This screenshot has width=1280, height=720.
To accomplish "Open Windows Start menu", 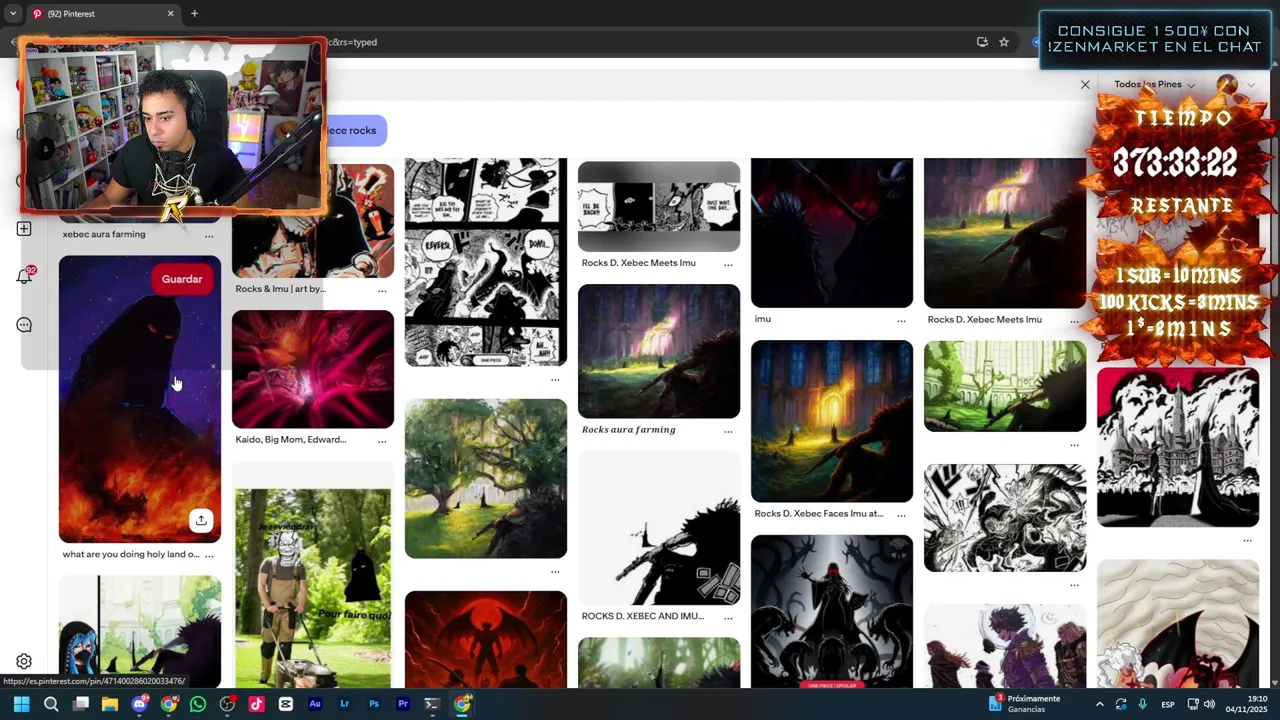I will tap(21, 704).
